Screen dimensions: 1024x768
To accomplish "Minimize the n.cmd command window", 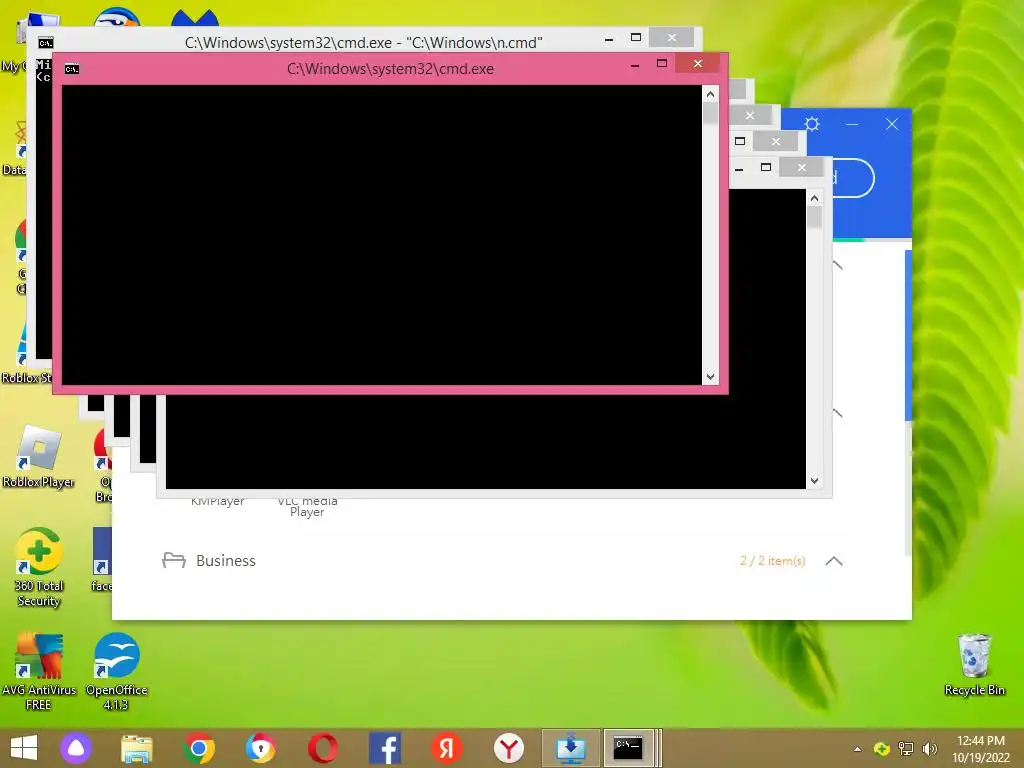I will 609,39.
